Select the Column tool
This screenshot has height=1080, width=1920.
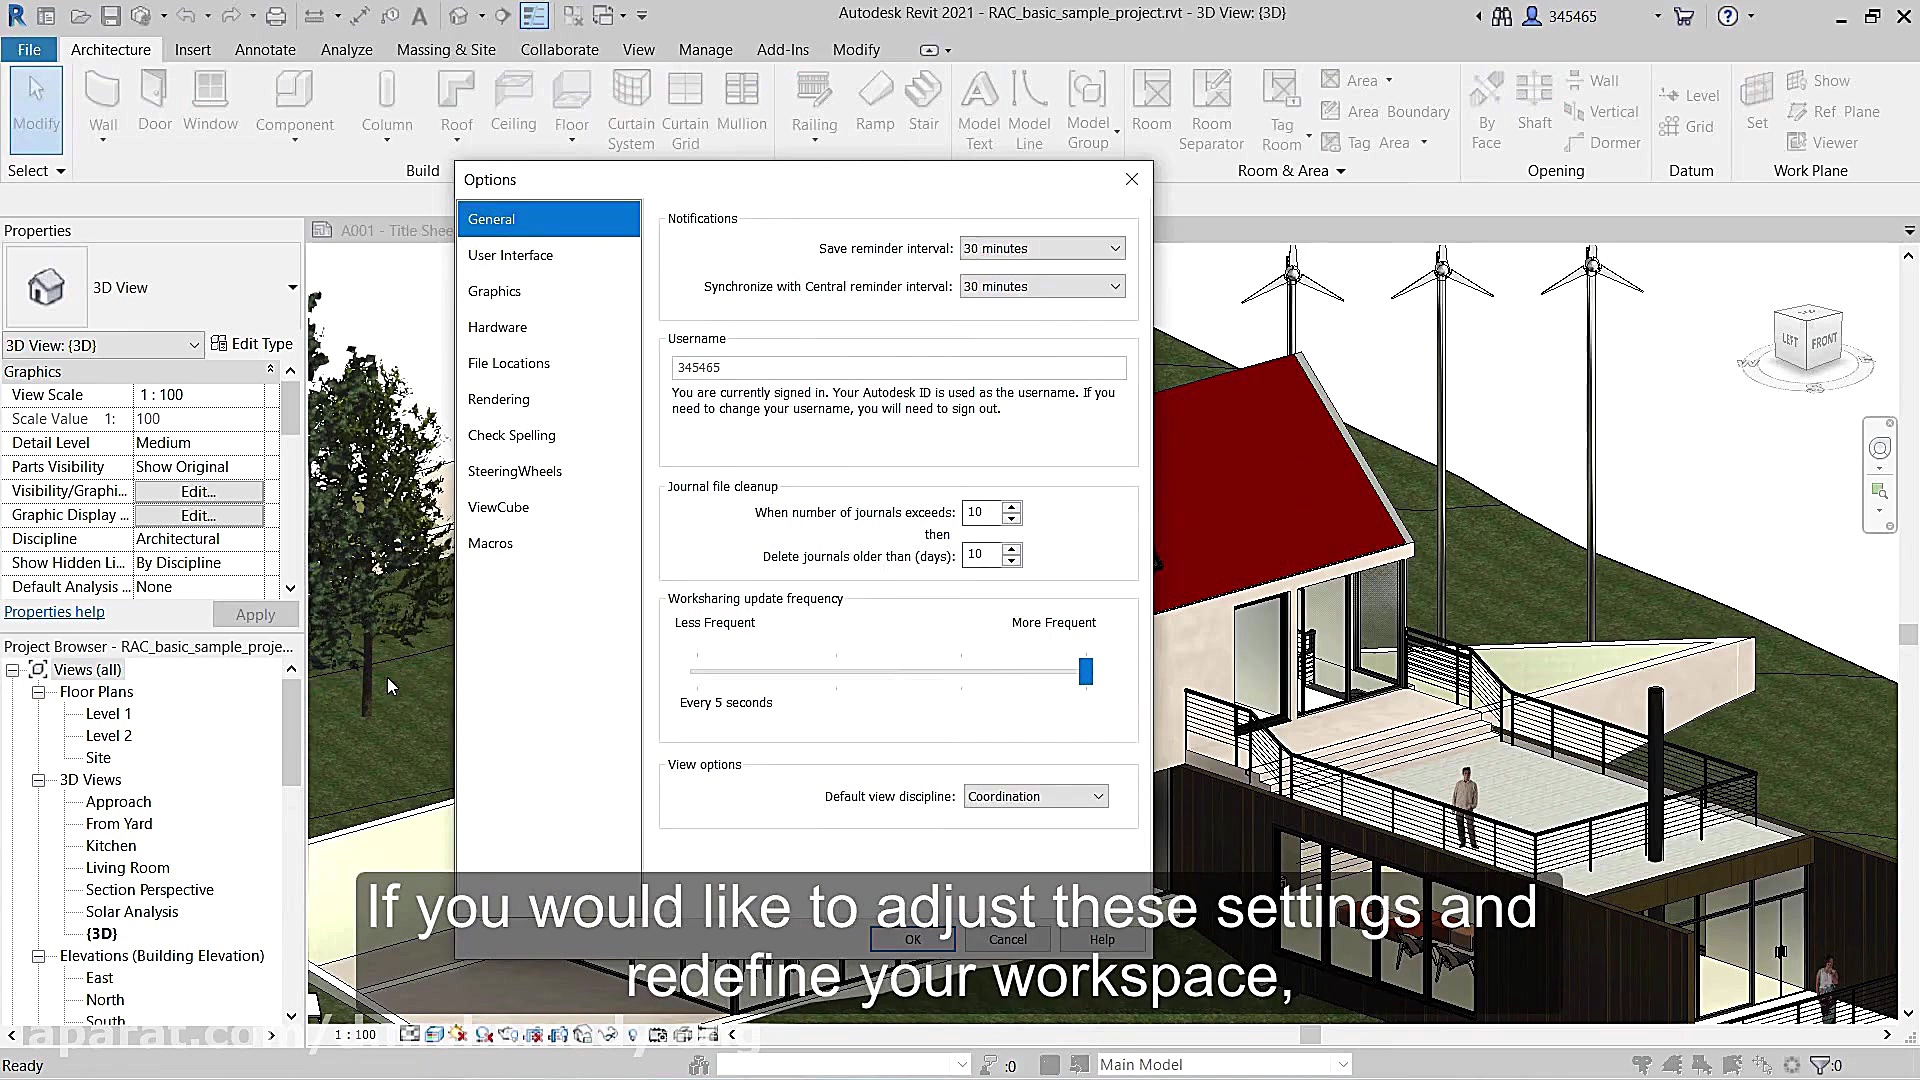pos(387,105)
